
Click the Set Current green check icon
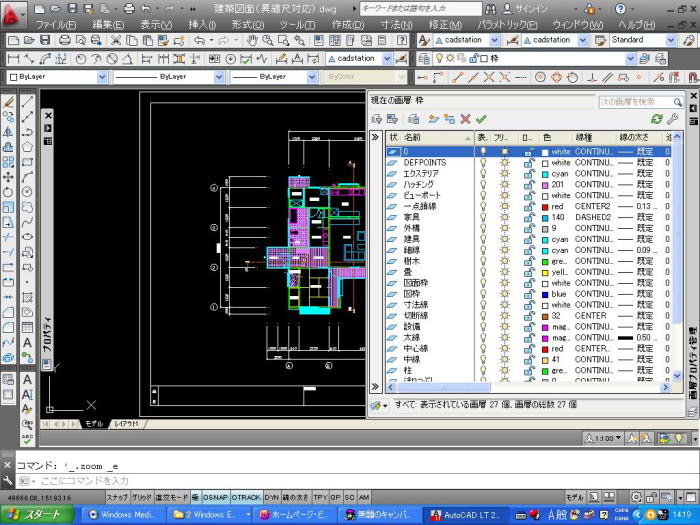click(481, 119)
